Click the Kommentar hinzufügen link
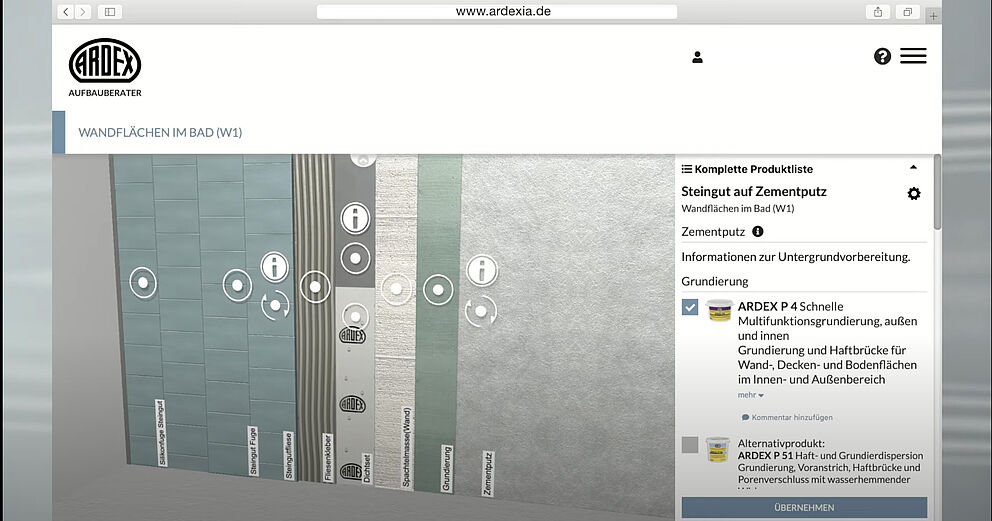992x521 pixels. tap(787, 417)
